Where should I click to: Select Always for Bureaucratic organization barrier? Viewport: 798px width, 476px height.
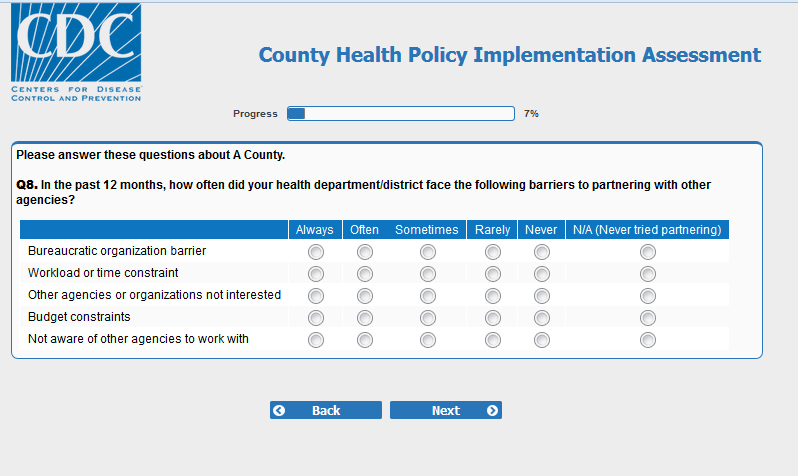316,252
